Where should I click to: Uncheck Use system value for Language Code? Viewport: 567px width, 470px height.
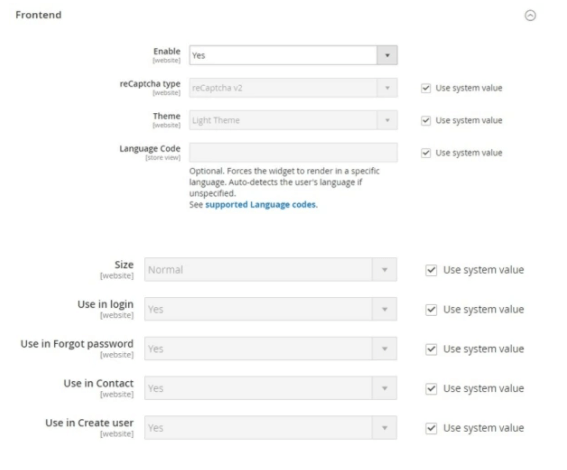[426, 153]
